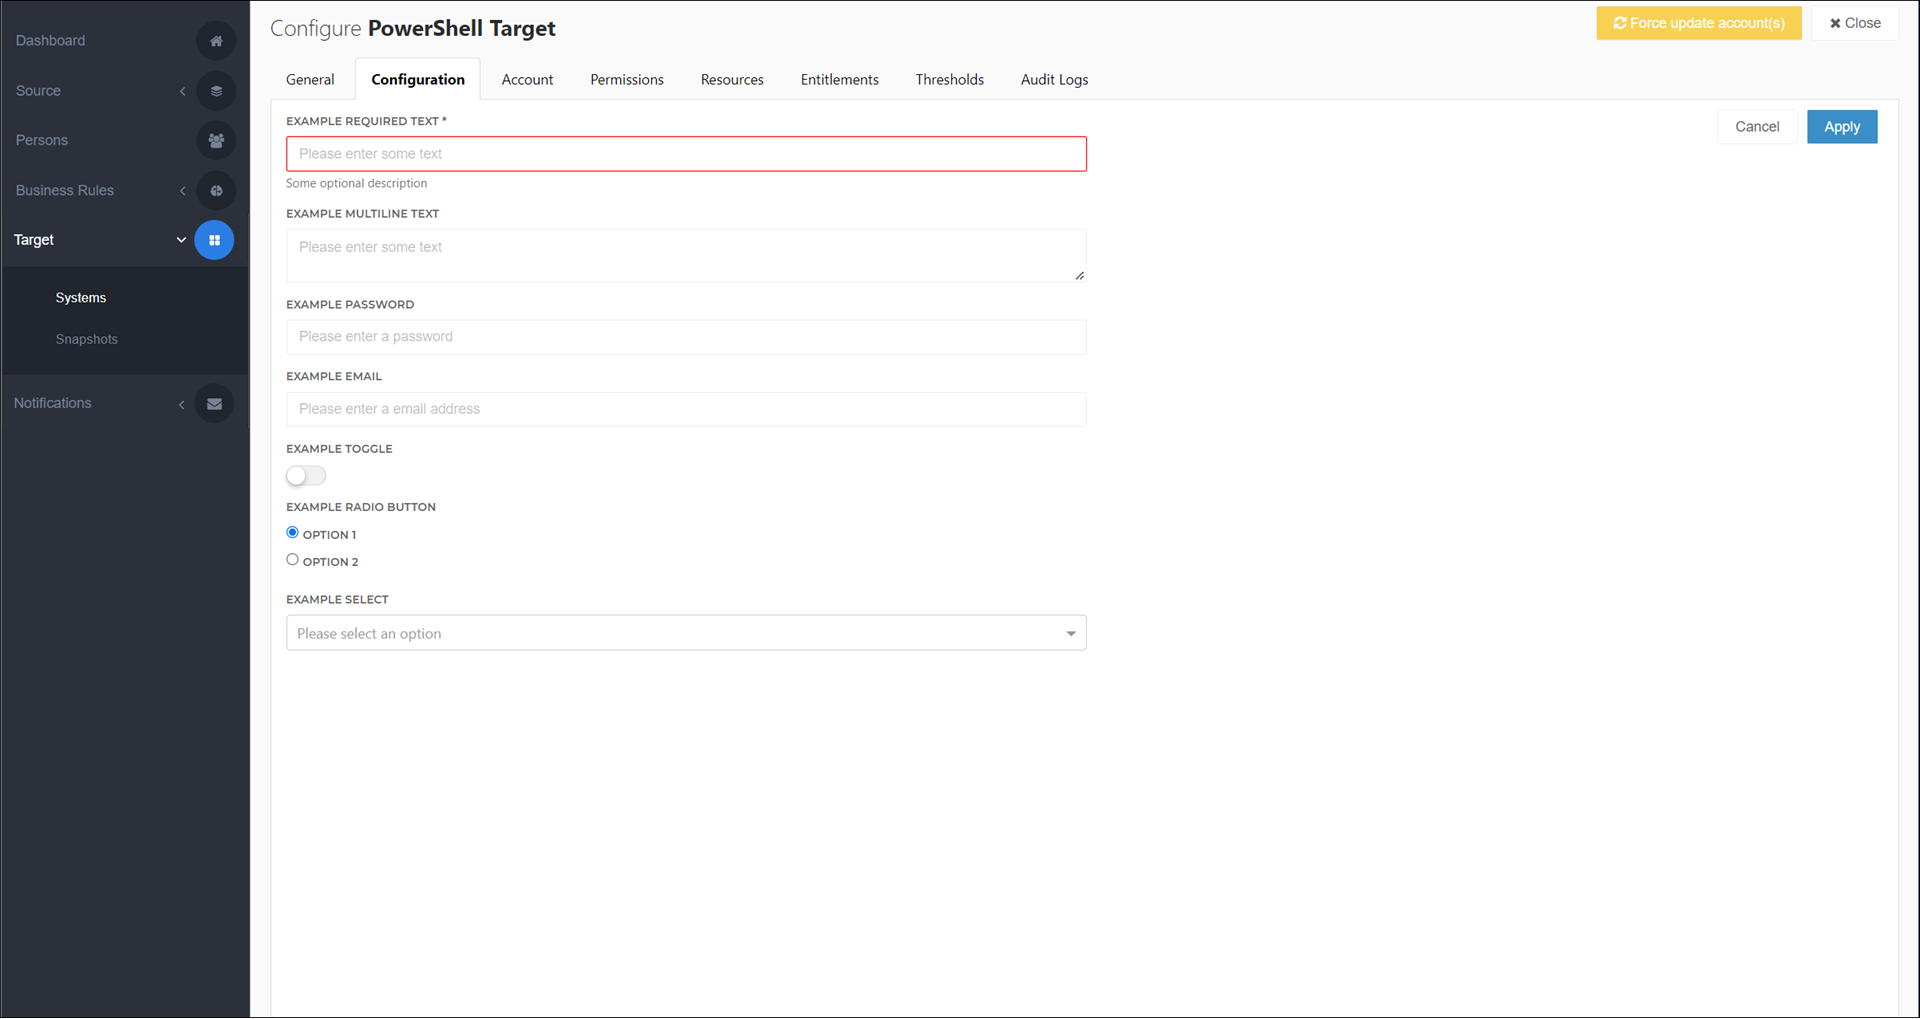Enable the Example Toggle switch
Viewport: 1920px width, 1019px height.
pos(306,476)
